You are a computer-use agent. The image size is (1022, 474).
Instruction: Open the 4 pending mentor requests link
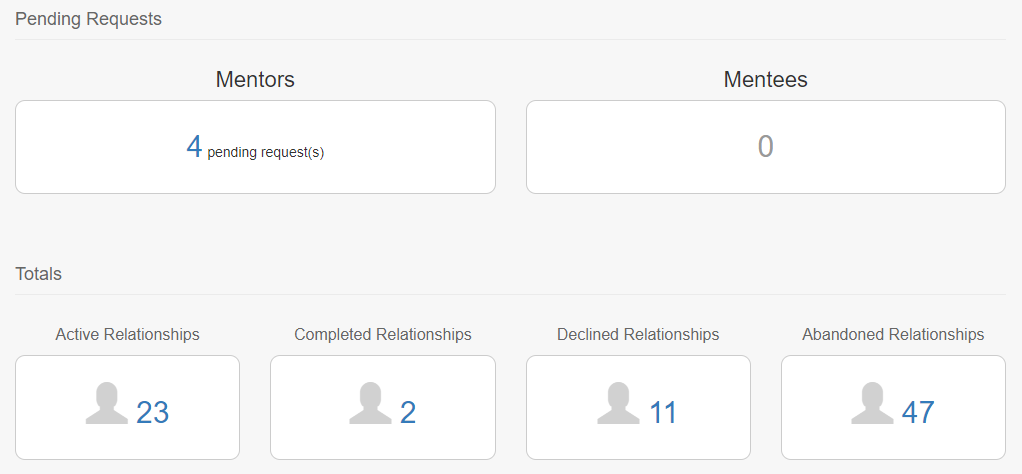click(194, 147)
